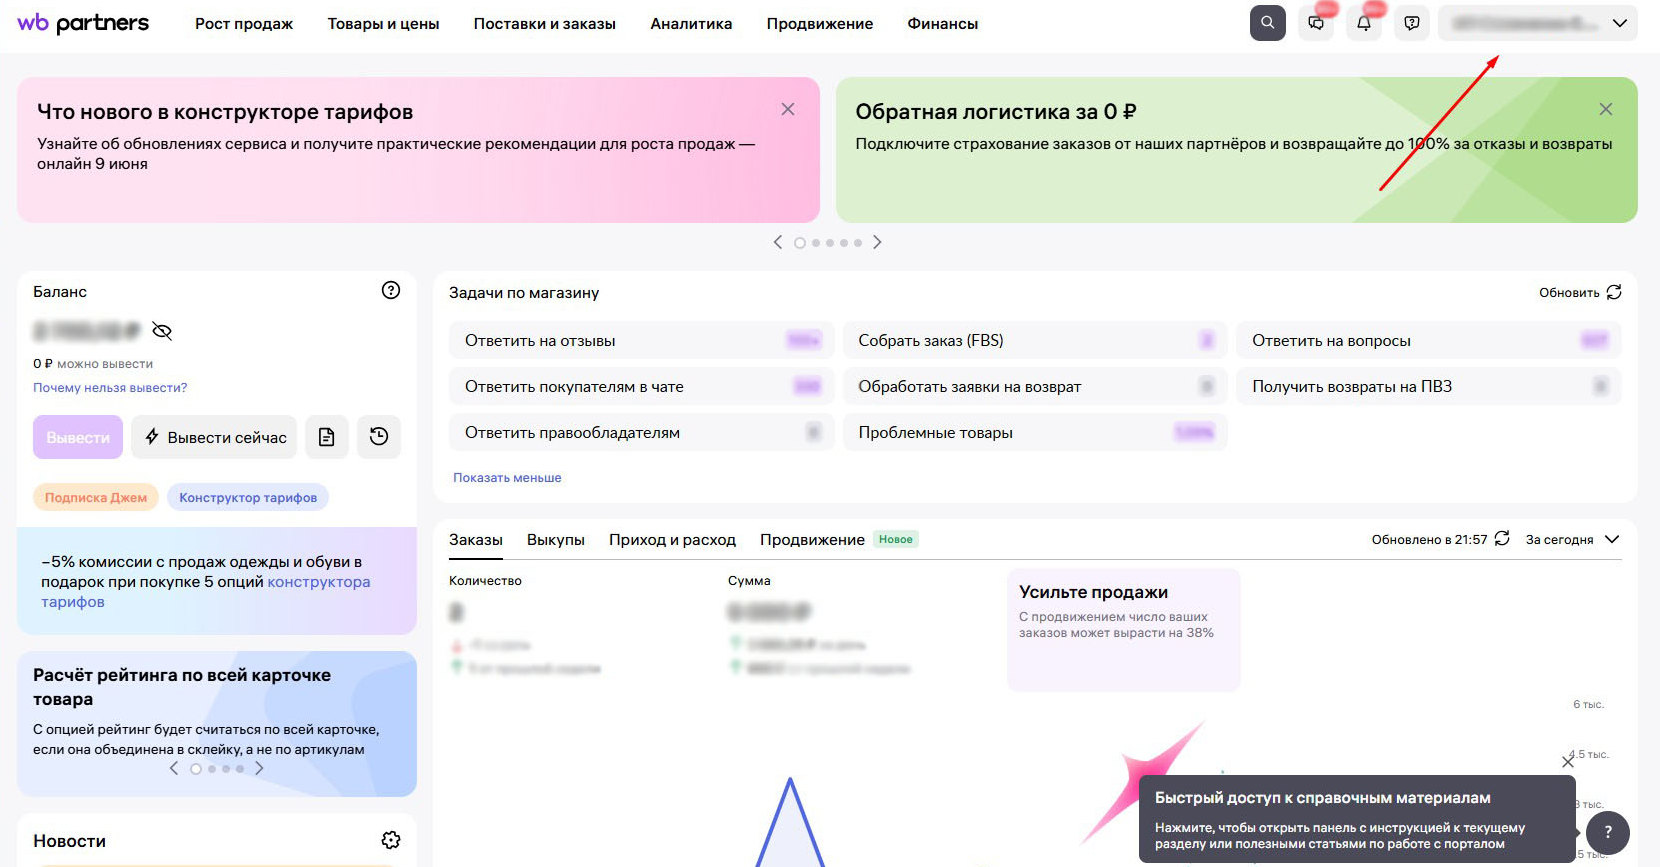Open the feedback question bubble icon
Image resolution: width=1660 pixels, height=867 pixels.
click(x=1412, y=23)
